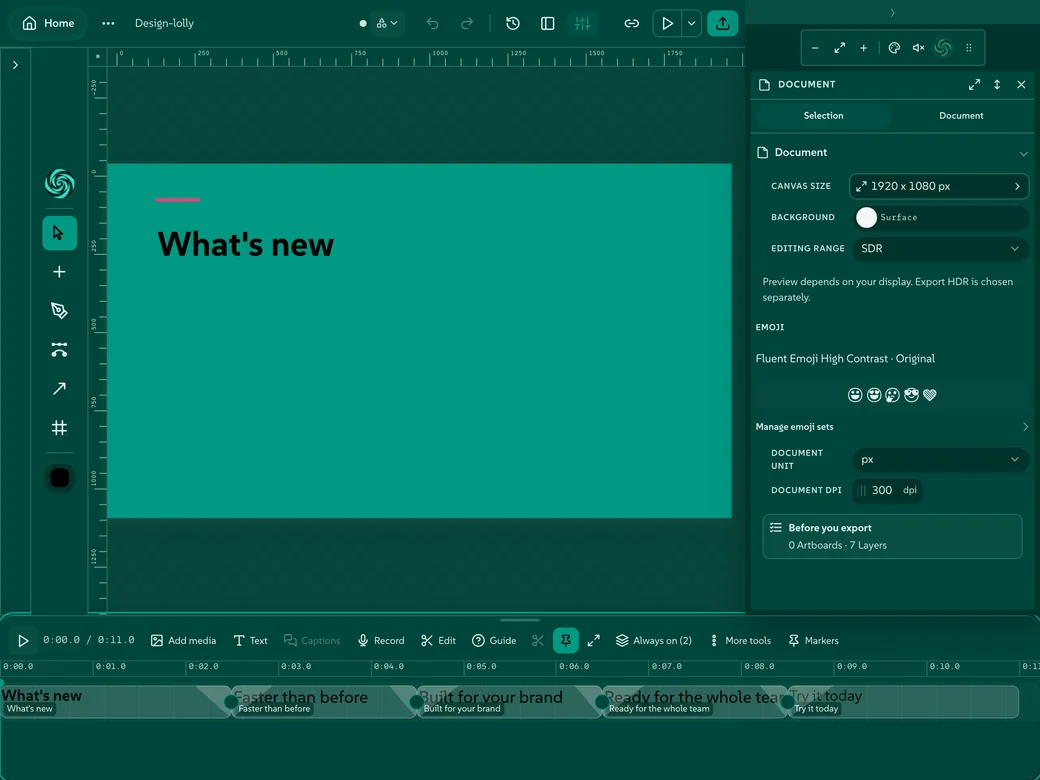Start Record with the microphone
Screen dimensions: 1040x780
tap(381, 641)
